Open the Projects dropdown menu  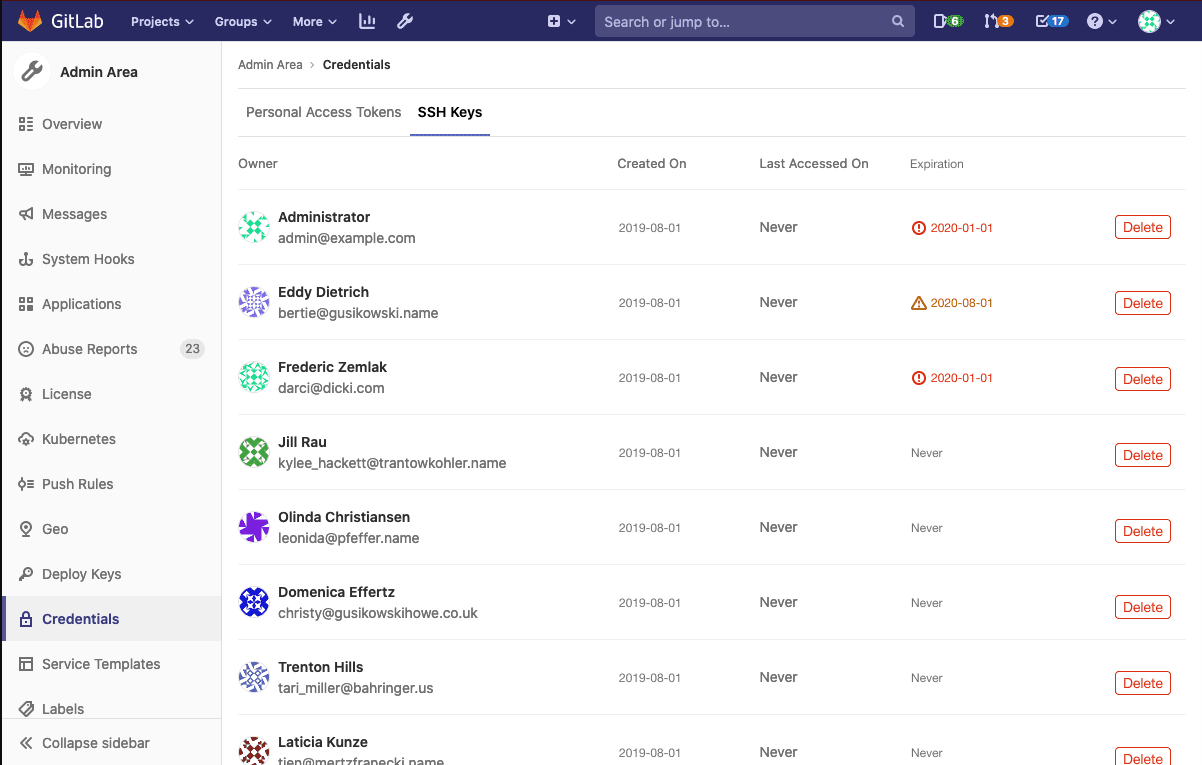point(160,20)
